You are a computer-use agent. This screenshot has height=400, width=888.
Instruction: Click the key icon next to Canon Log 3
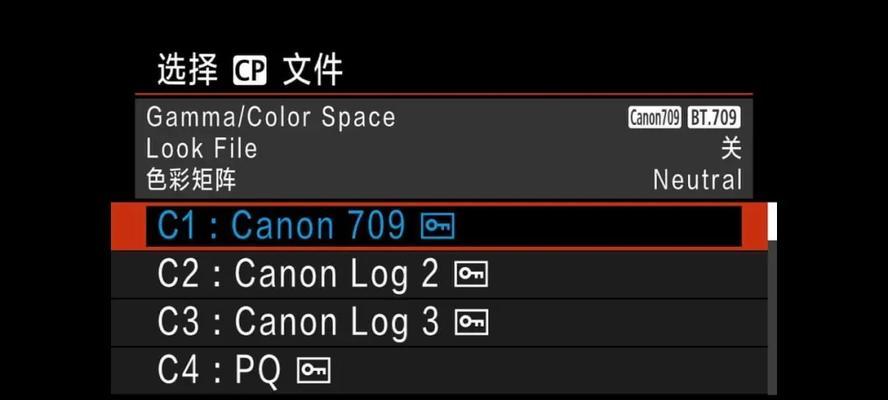(471, 322)
